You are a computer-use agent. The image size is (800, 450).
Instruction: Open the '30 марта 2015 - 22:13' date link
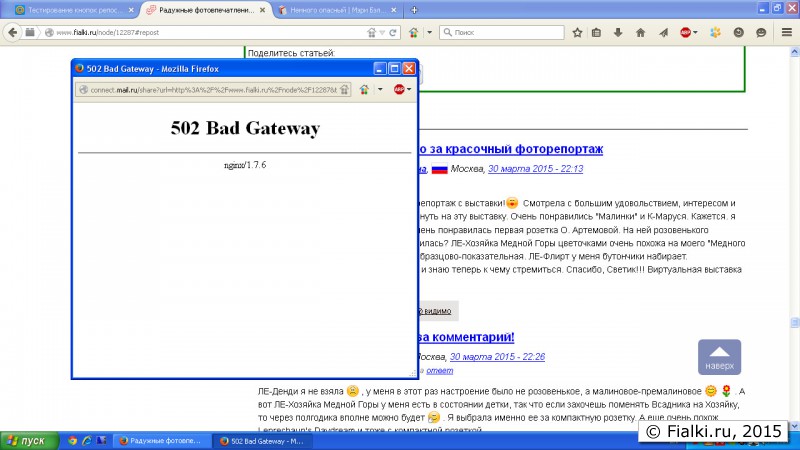(x=535, y=169)
